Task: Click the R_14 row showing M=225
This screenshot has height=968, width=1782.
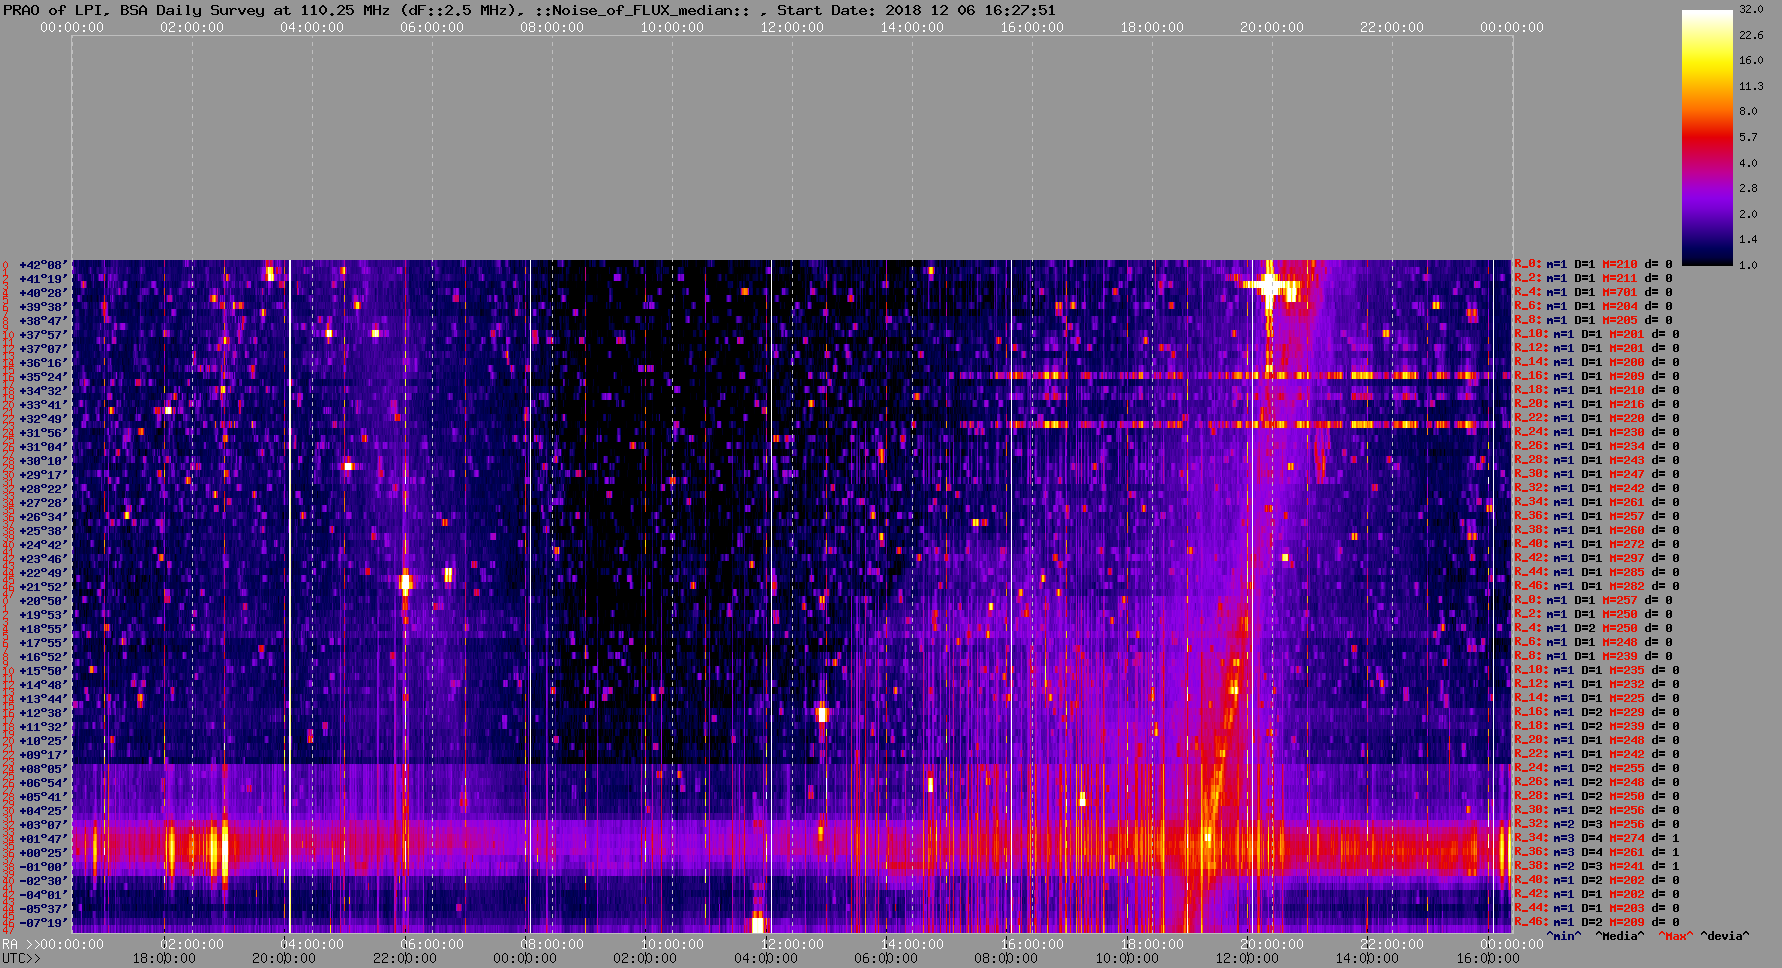Action: tap(1597, 699)
